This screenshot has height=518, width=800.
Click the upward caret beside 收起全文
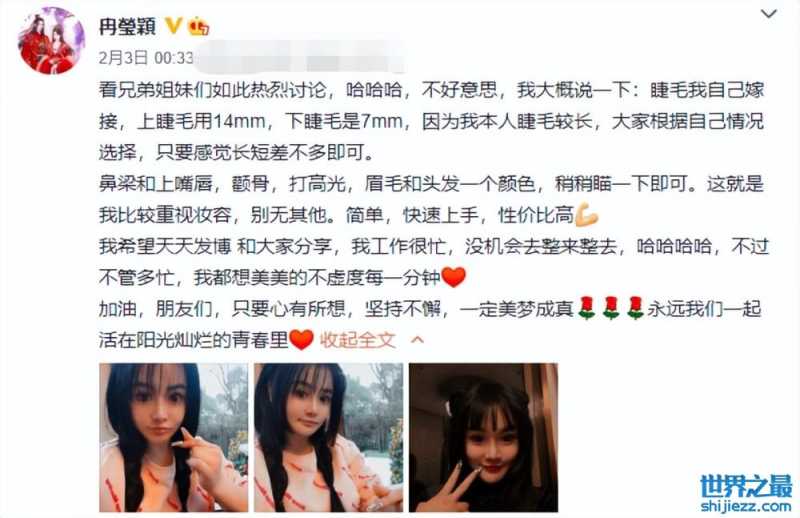pos(417,340)
